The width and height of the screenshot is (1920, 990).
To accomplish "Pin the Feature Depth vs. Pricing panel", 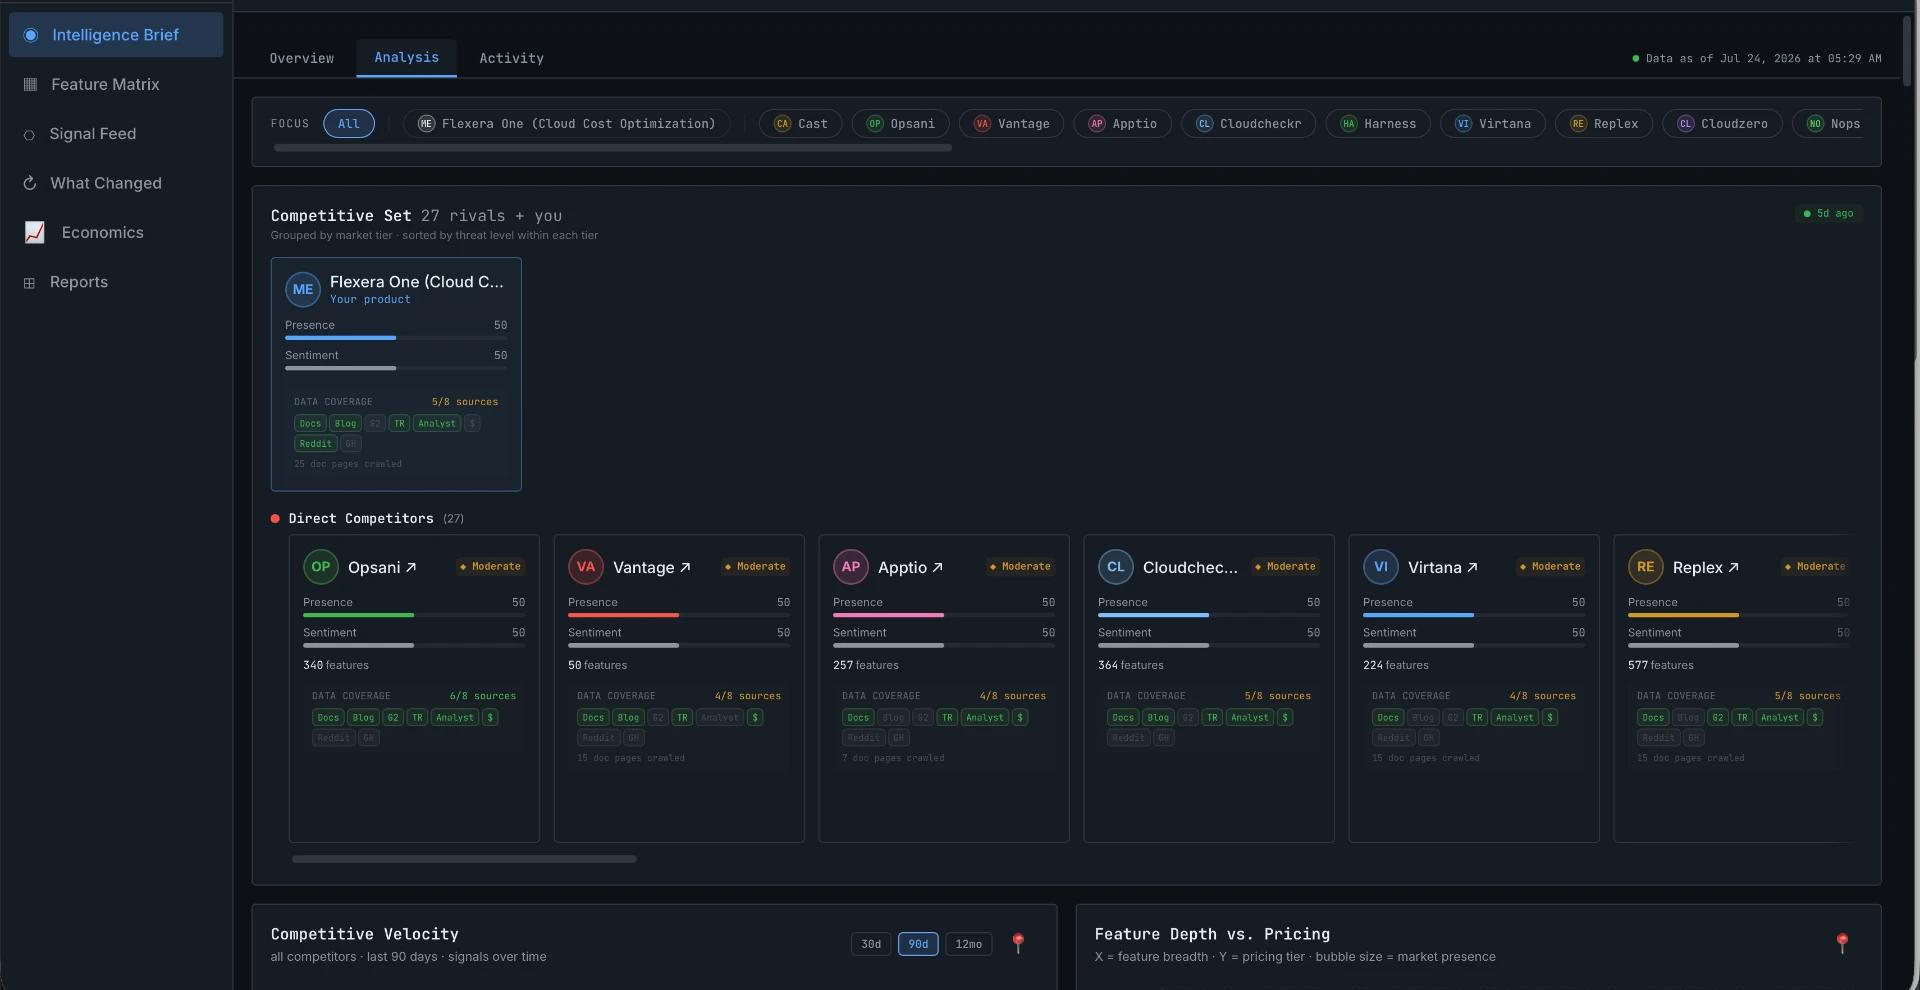I will [1842, 943].
